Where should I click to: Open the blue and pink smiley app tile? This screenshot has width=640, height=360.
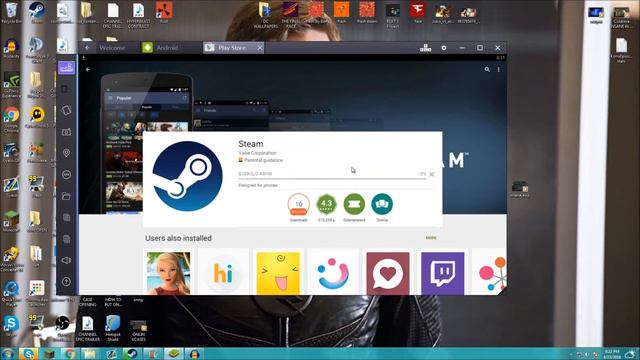tap(333, 273)
